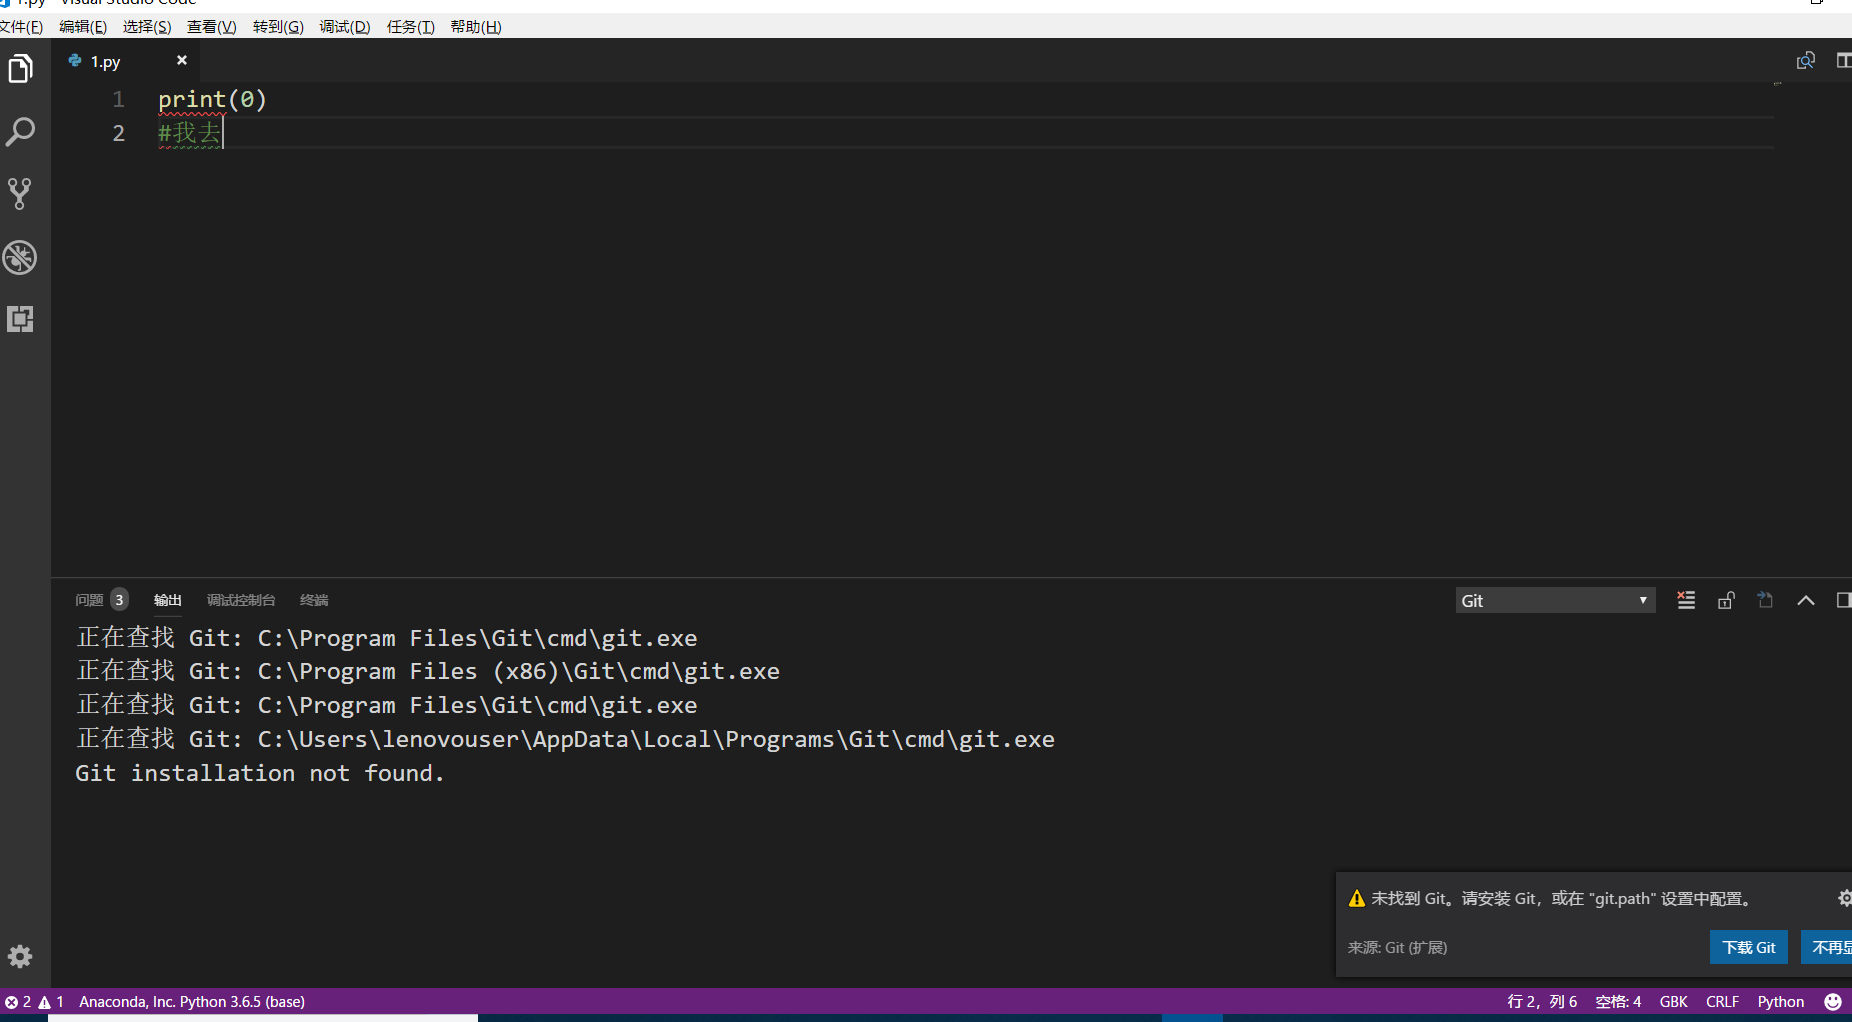Select Anaconda Python 3.6.5 interpreter status

click(x=192, y=1002)
